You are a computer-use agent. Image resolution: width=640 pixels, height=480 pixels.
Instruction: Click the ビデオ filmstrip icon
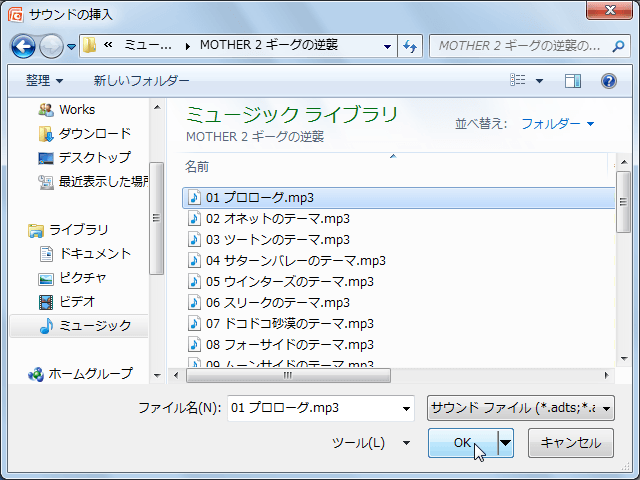click(46, 302)
